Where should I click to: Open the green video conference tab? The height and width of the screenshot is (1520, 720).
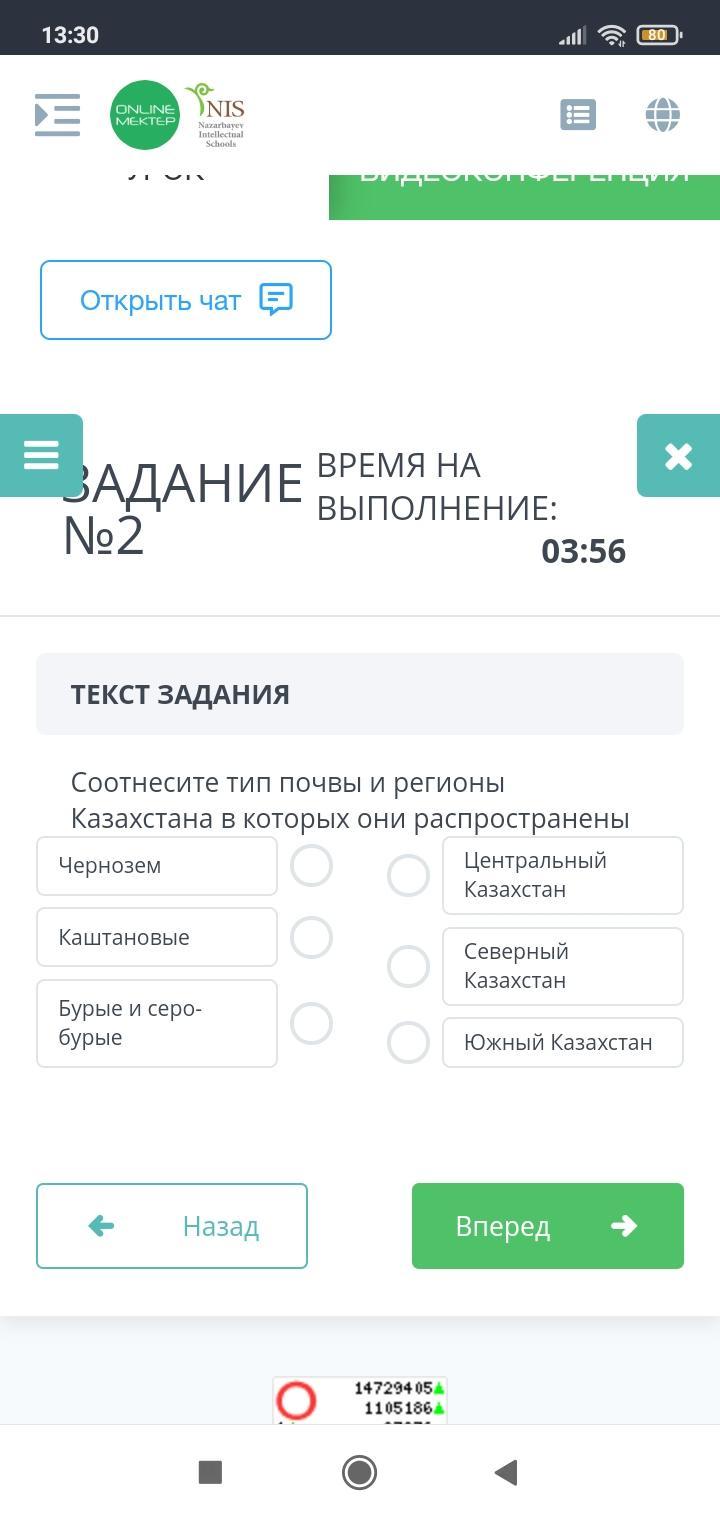coord(524,196)
